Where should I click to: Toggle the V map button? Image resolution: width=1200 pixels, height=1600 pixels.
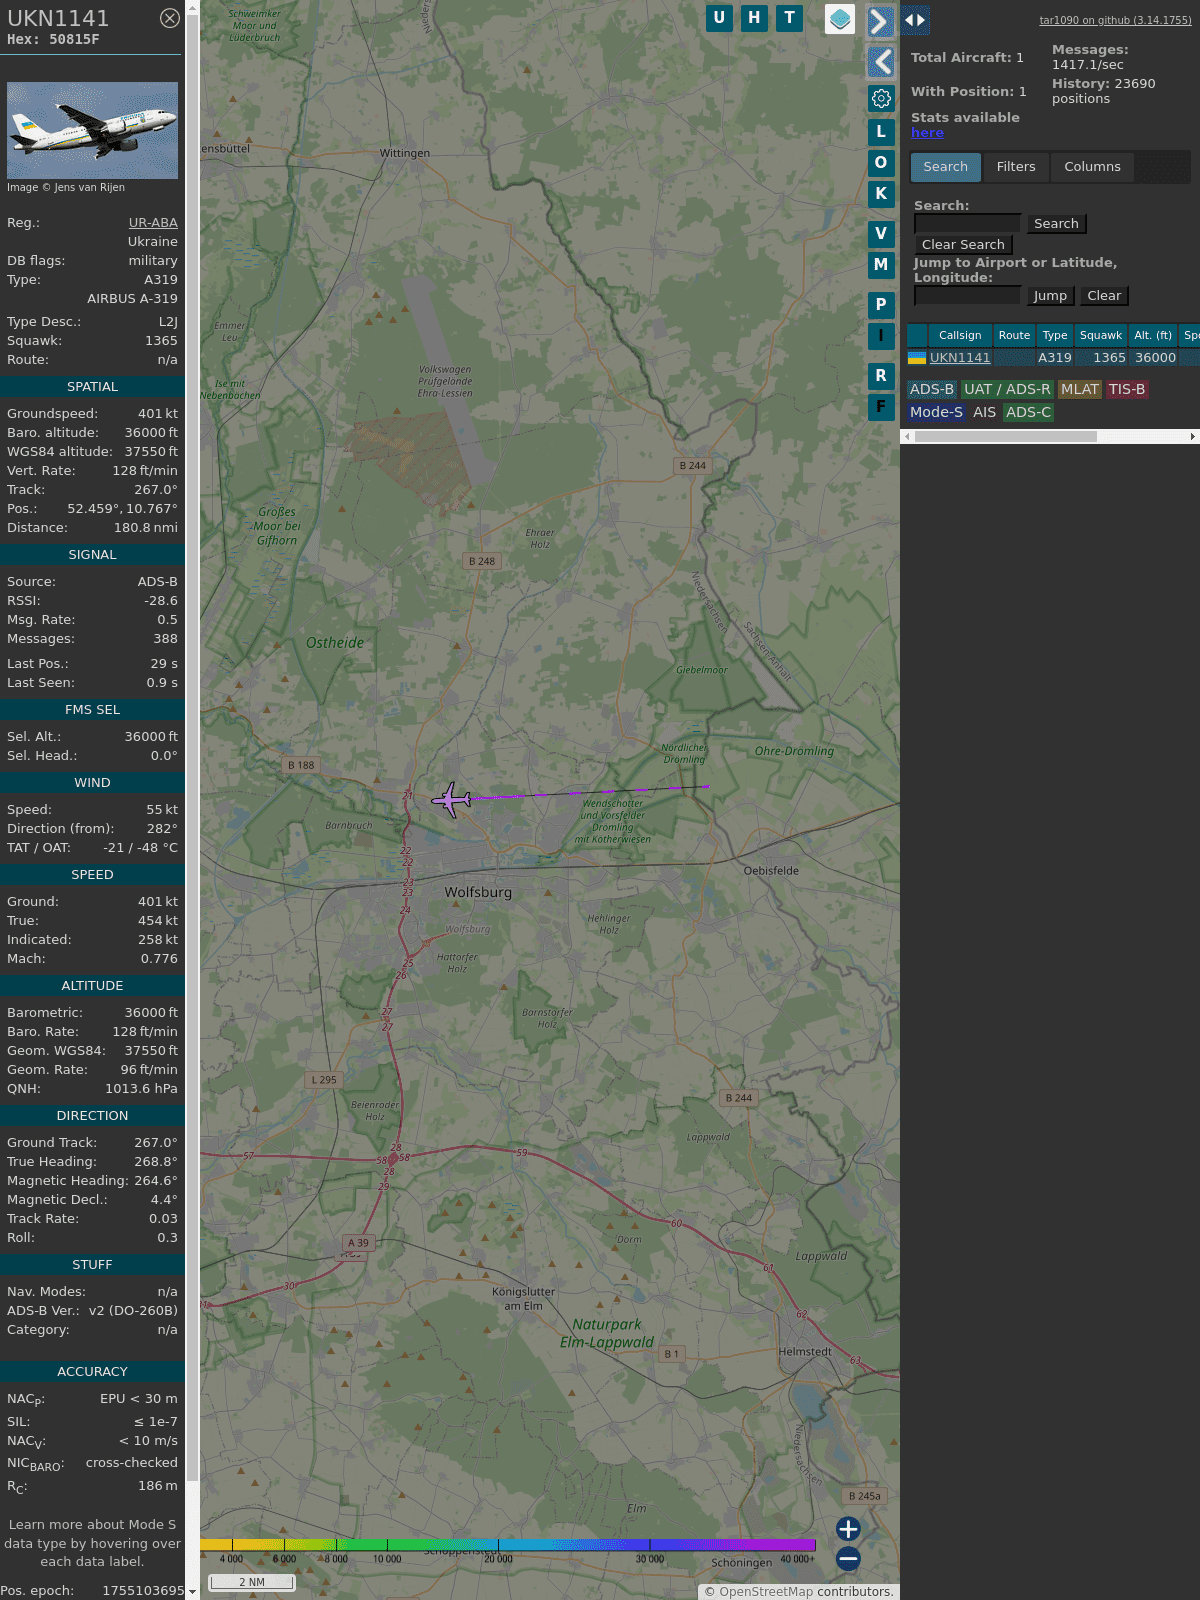pos(881,234)
